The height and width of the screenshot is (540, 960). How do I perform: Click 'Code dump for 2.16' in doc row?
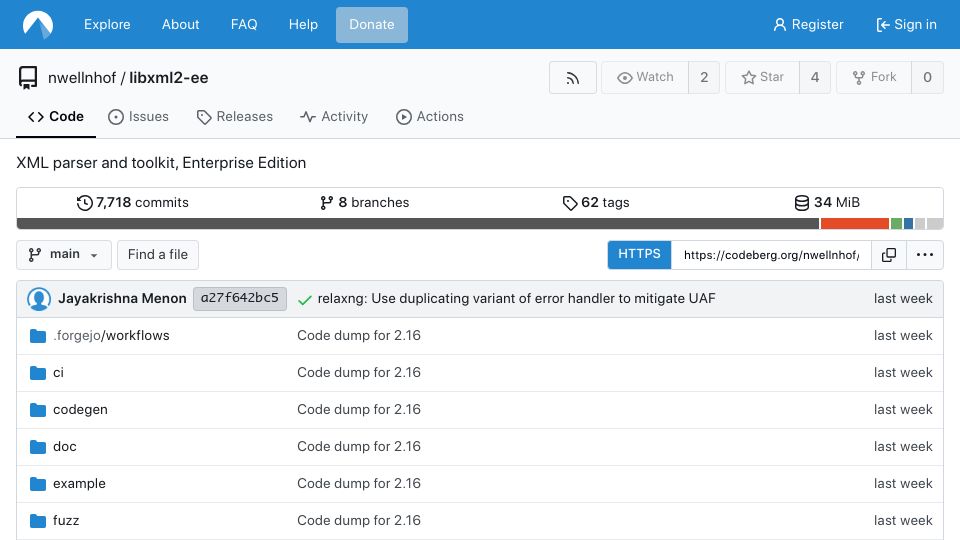tap(359, 446)
